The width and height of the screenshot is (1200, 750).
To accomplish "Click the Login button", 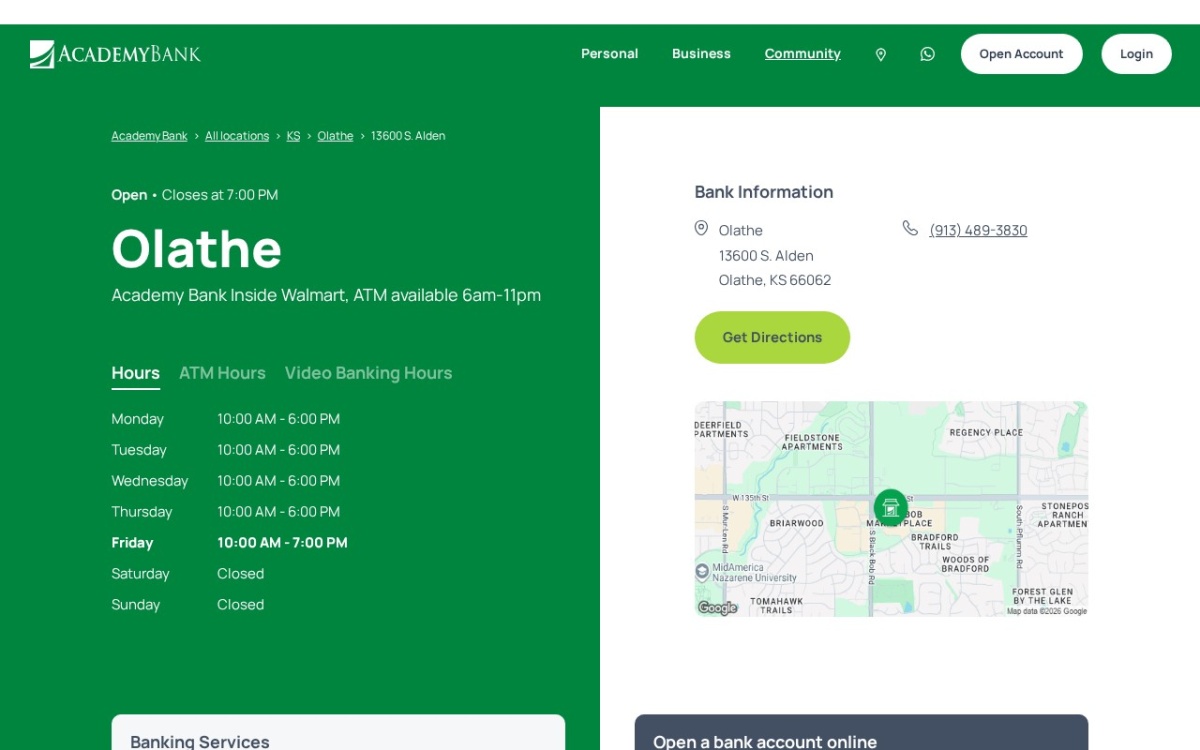I will [1136, 54].
